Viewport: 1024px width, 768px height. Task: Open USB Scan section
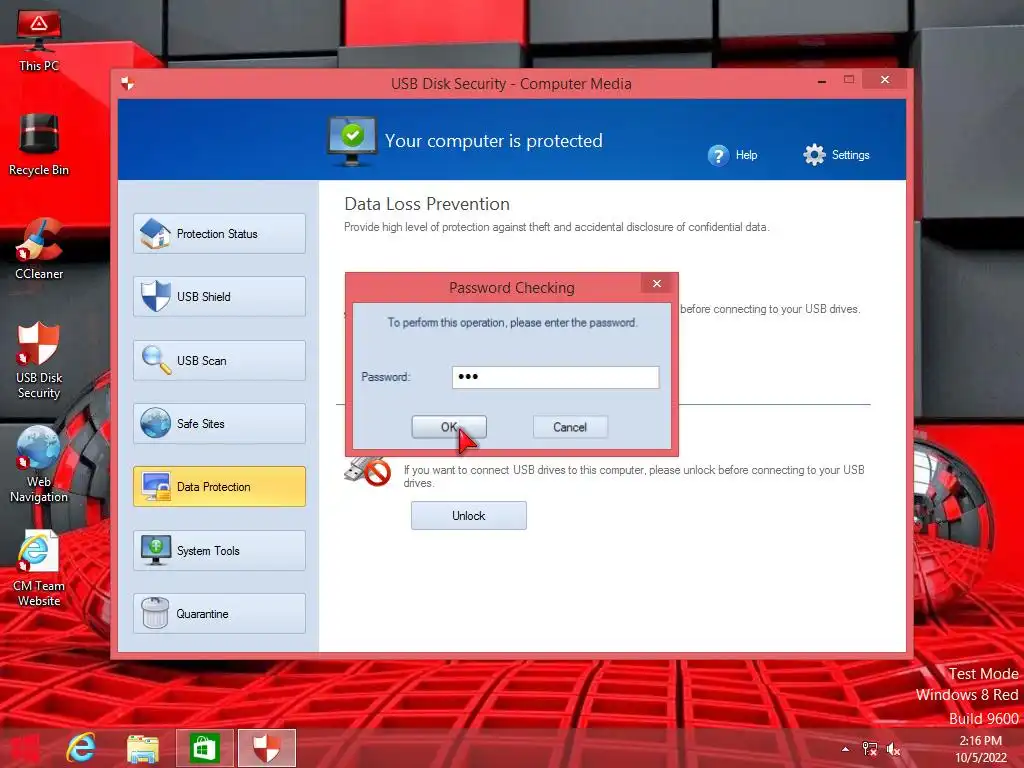pyautogui.click(x=219, y=360)
